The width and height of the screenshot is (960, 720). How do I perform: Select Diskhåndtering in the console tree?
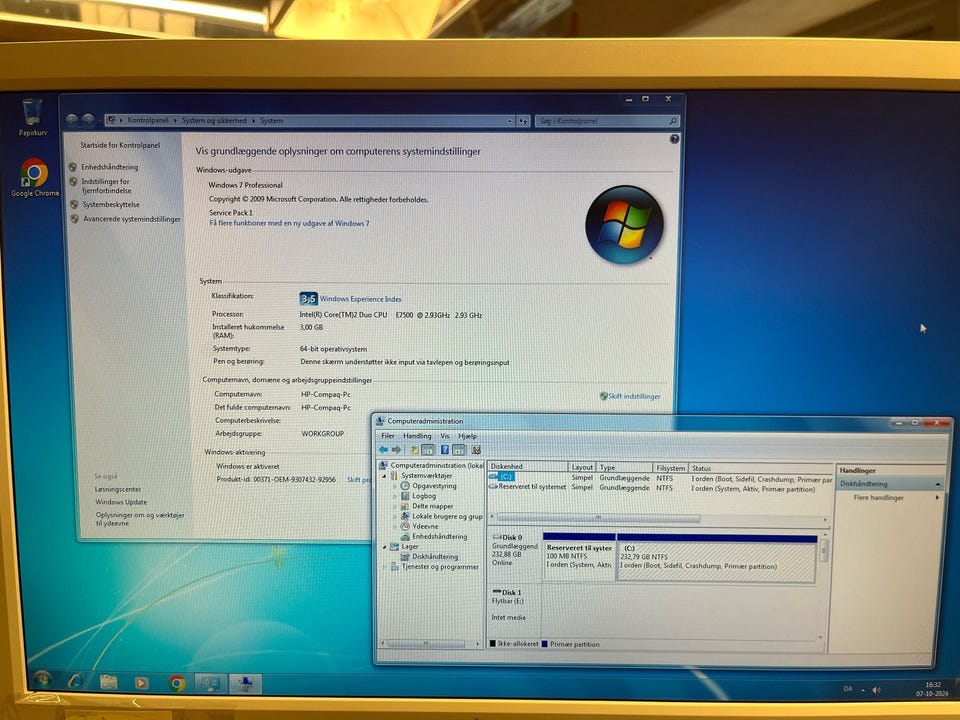tap(435, 557)
